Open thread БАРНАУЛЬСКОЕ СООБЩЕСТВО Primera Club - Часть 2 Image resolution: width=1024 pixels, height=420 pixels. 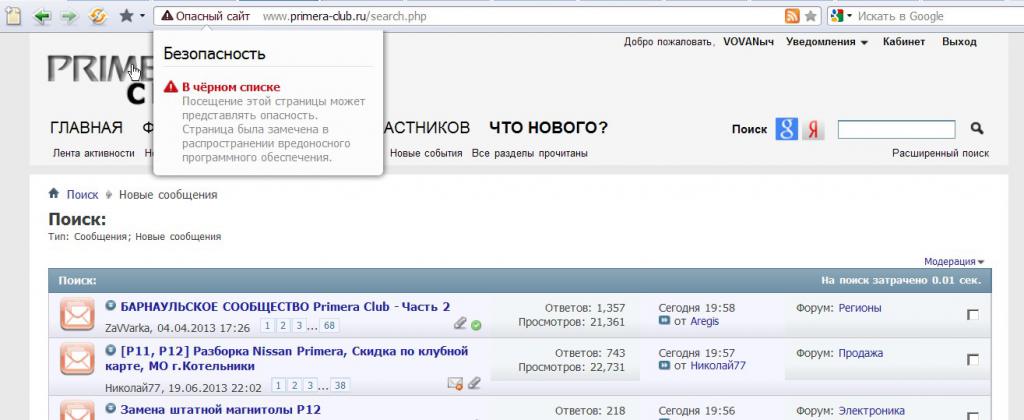click(285, 306)
